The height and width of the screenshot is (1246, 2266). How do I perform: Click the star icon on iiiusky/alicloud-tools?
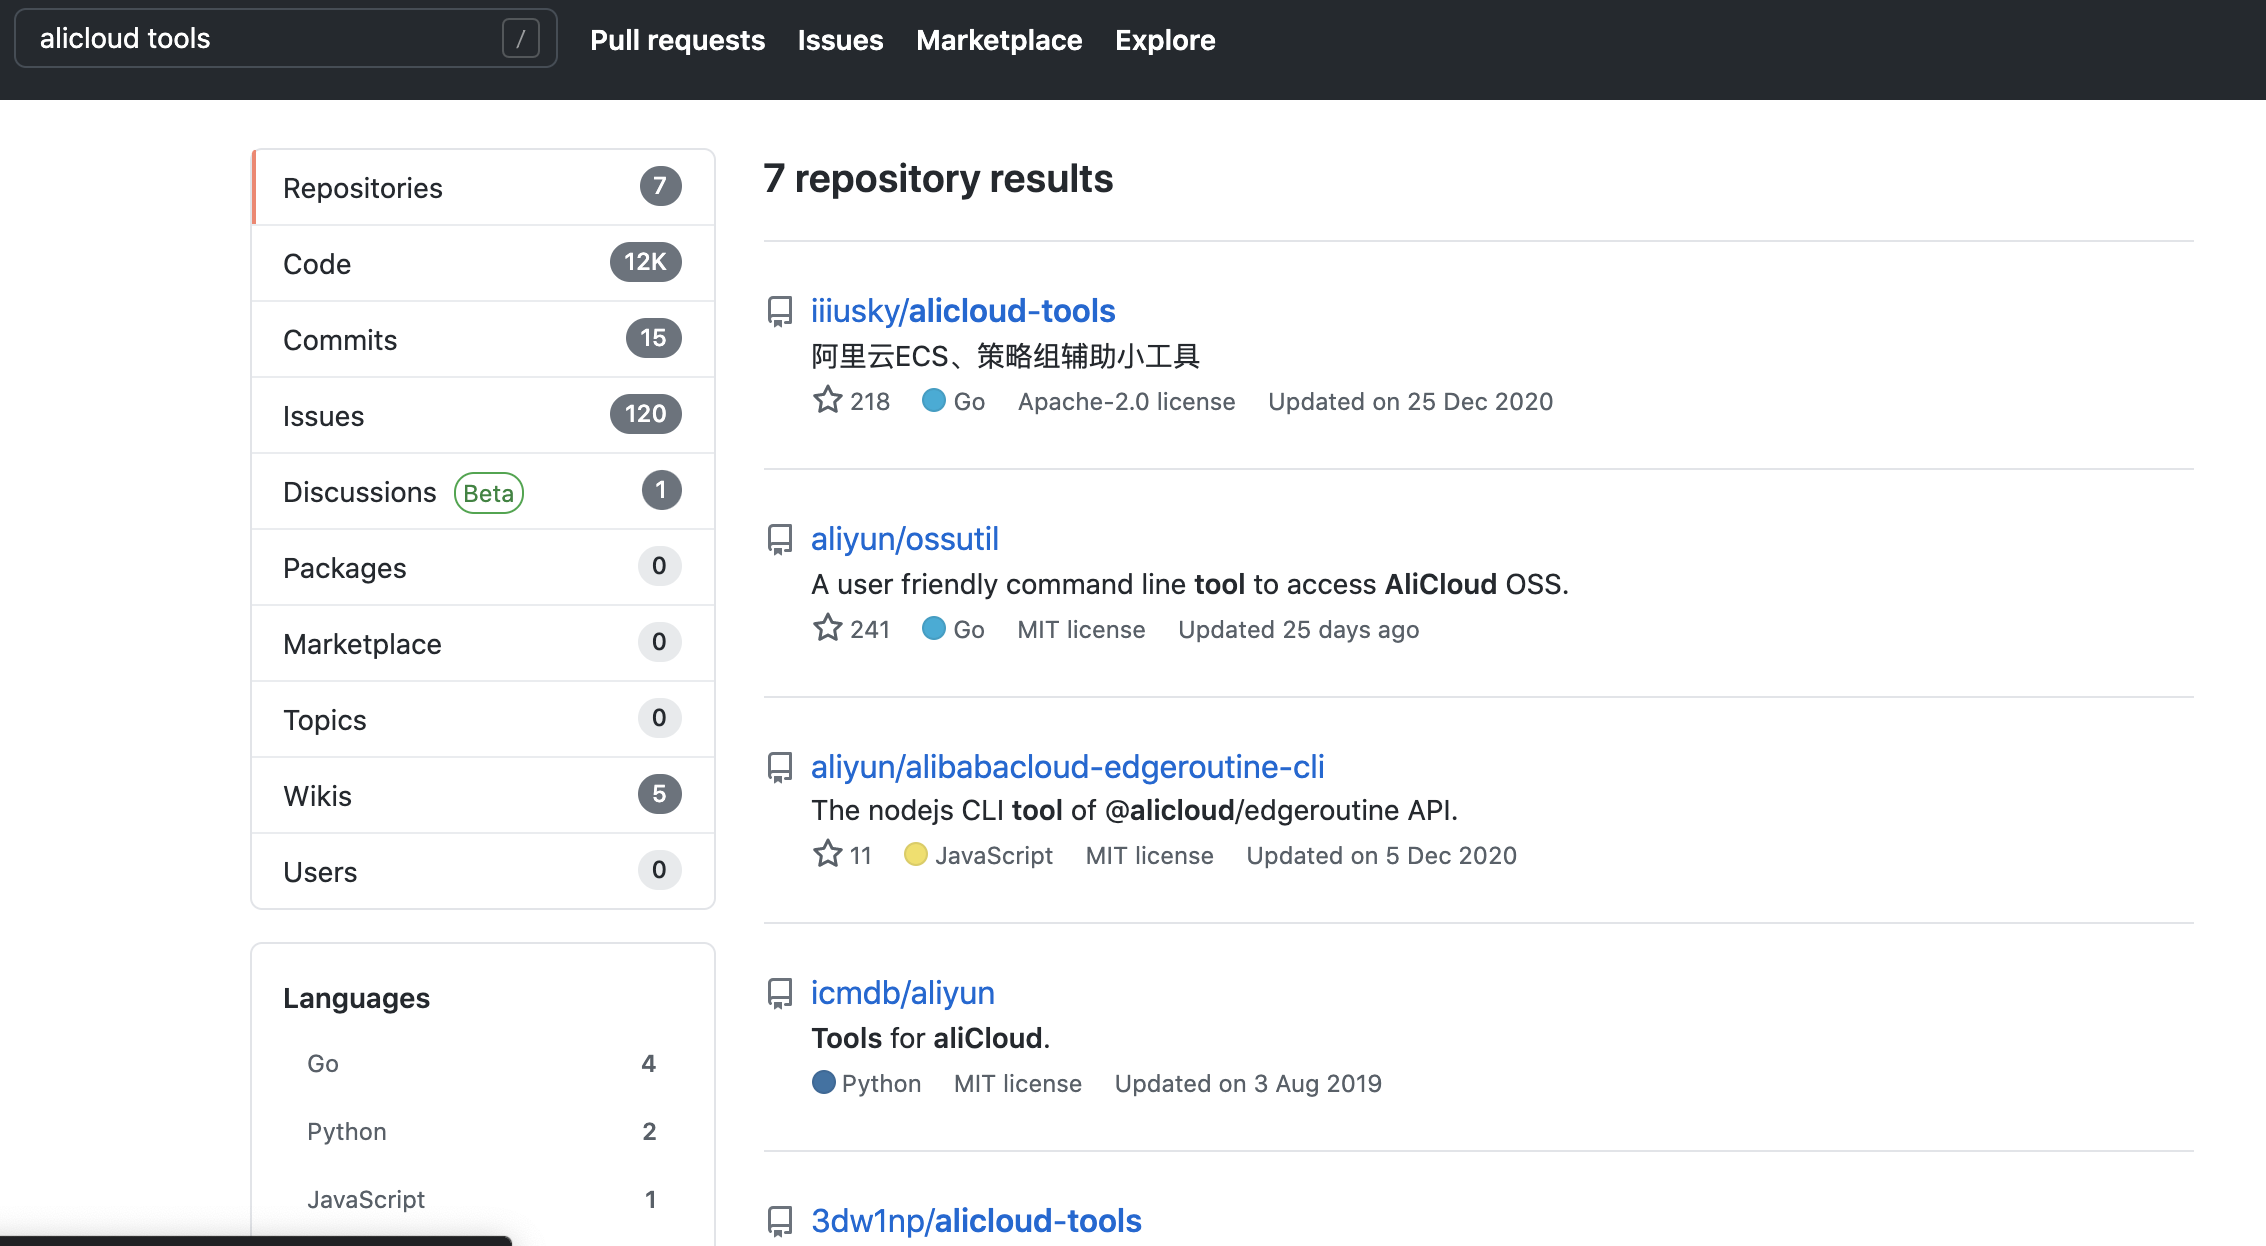827,400
